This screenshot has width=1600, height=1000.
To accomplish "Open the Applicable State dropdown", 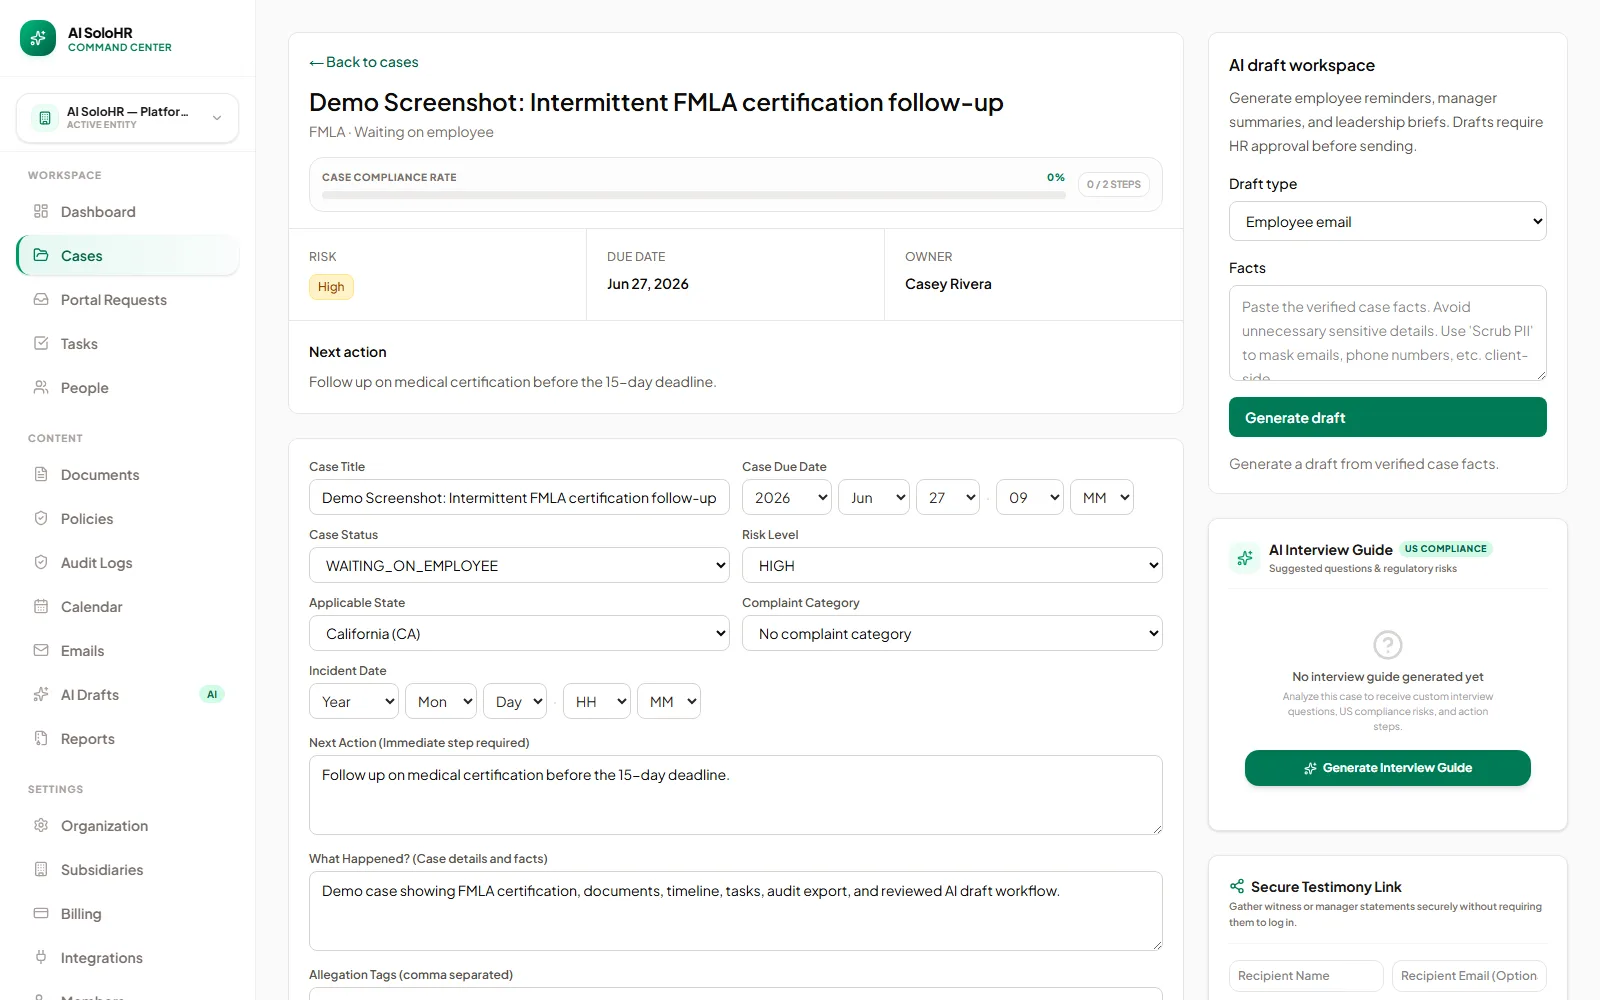I will pyautogui.click(x=519, y=633).
